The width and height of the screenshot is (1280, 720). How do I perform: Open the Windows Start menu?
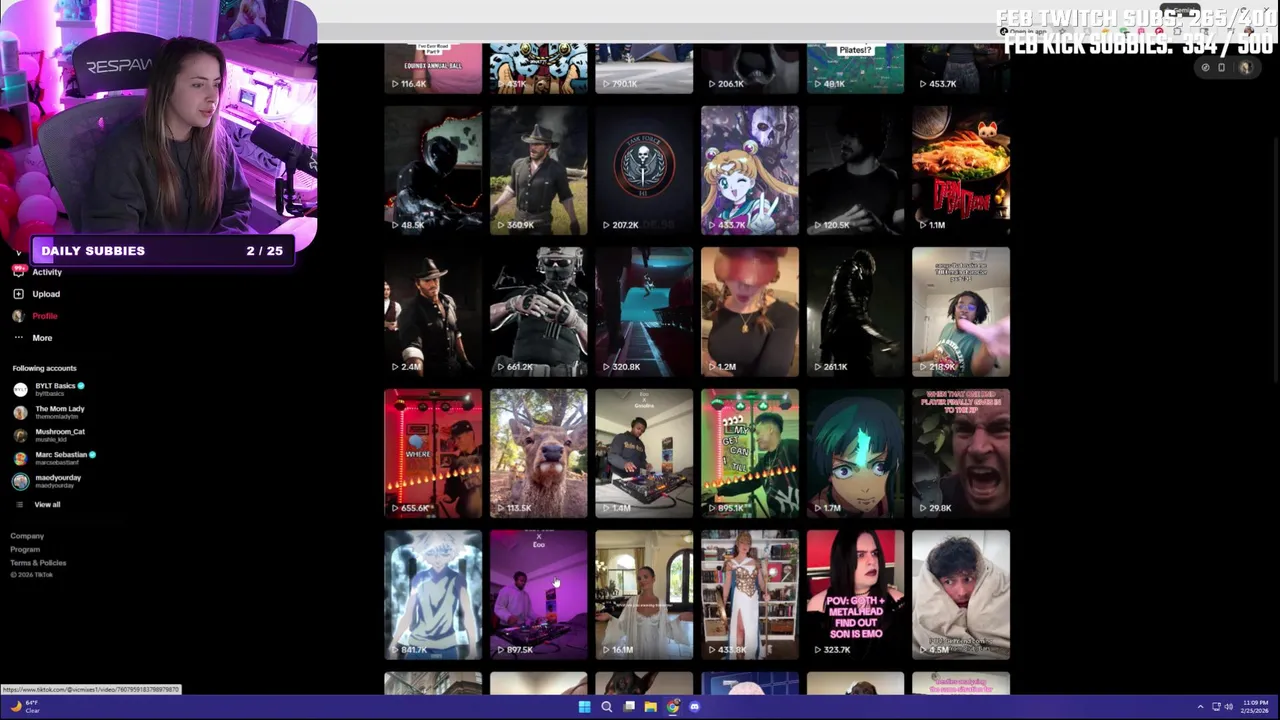584,707
